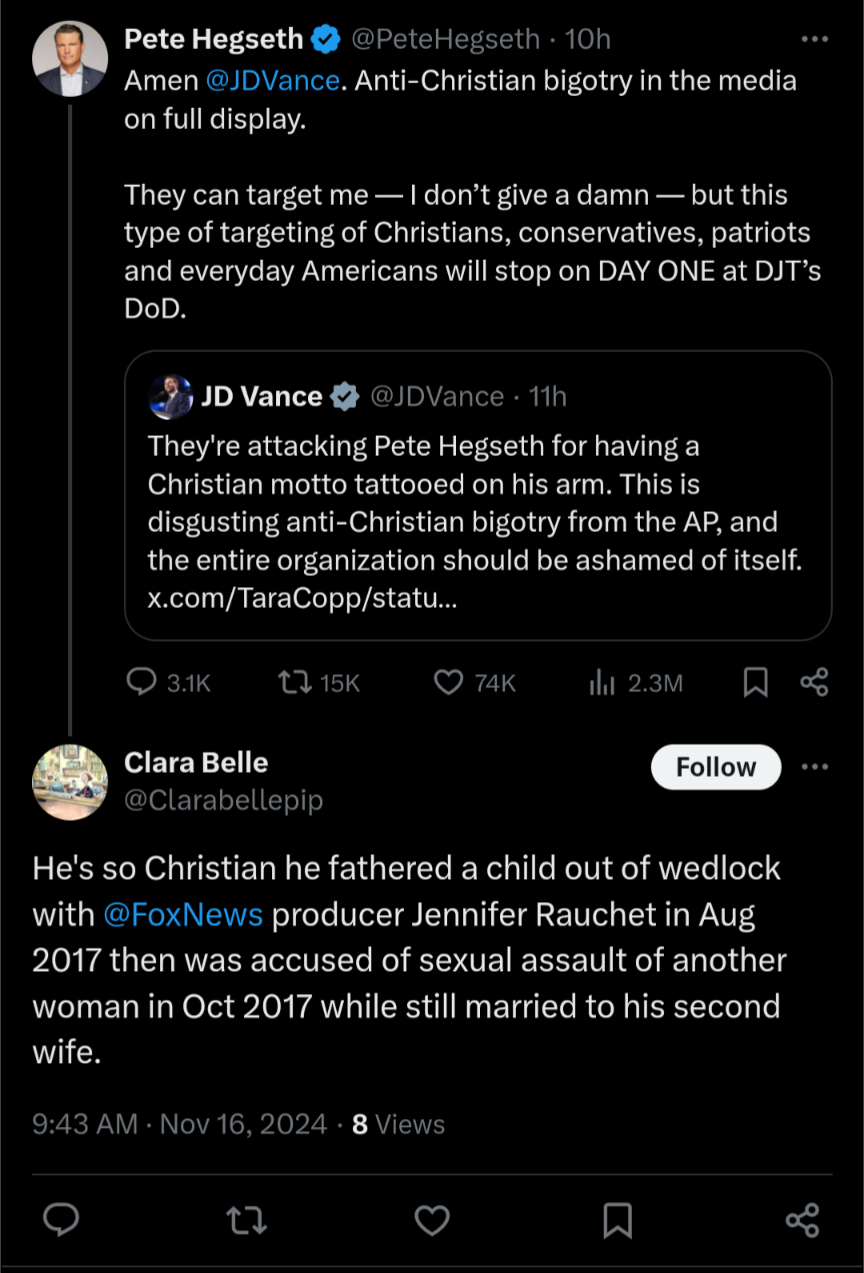Open more options next to Follow button
Viewport: 864px width, 1273px height.
coord(815,767)
